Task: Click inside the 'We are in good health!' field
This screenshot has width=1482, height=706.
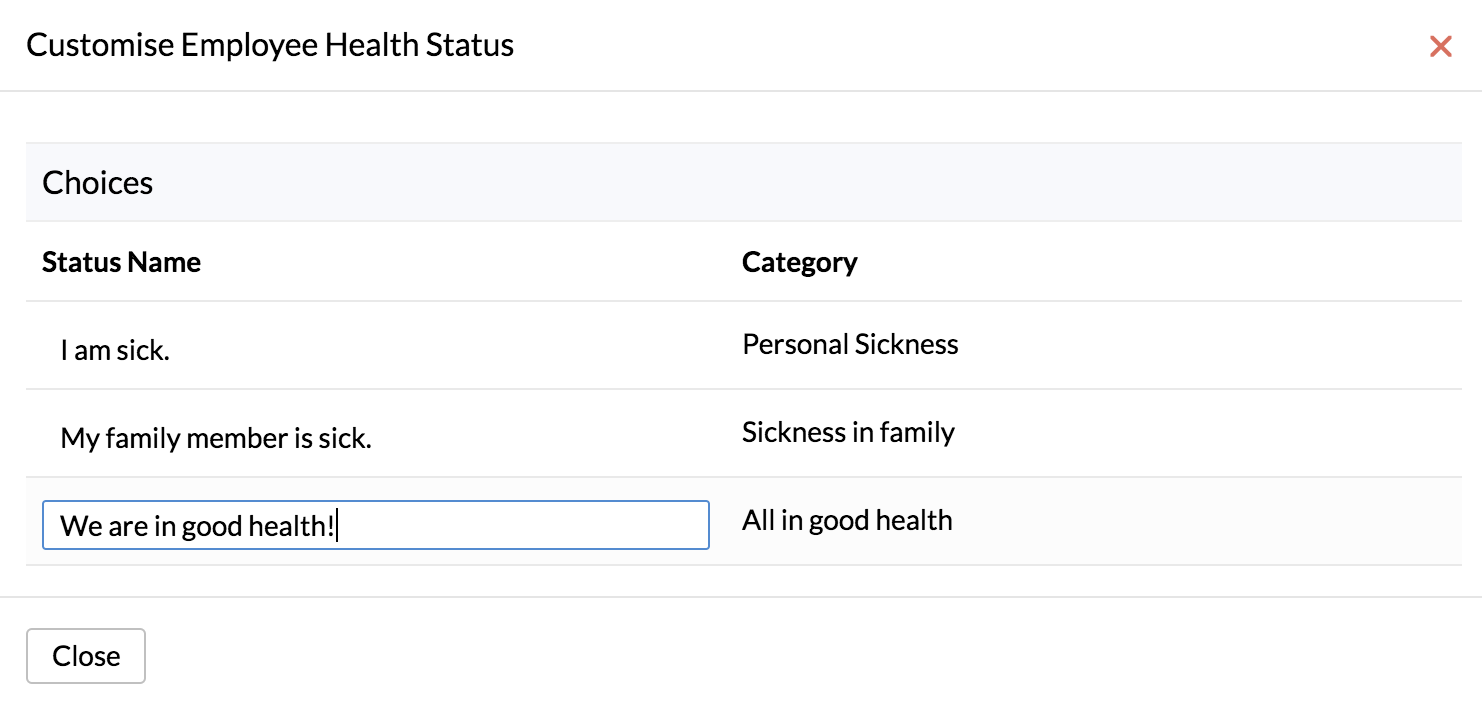Action: click(x=375, y=525)
